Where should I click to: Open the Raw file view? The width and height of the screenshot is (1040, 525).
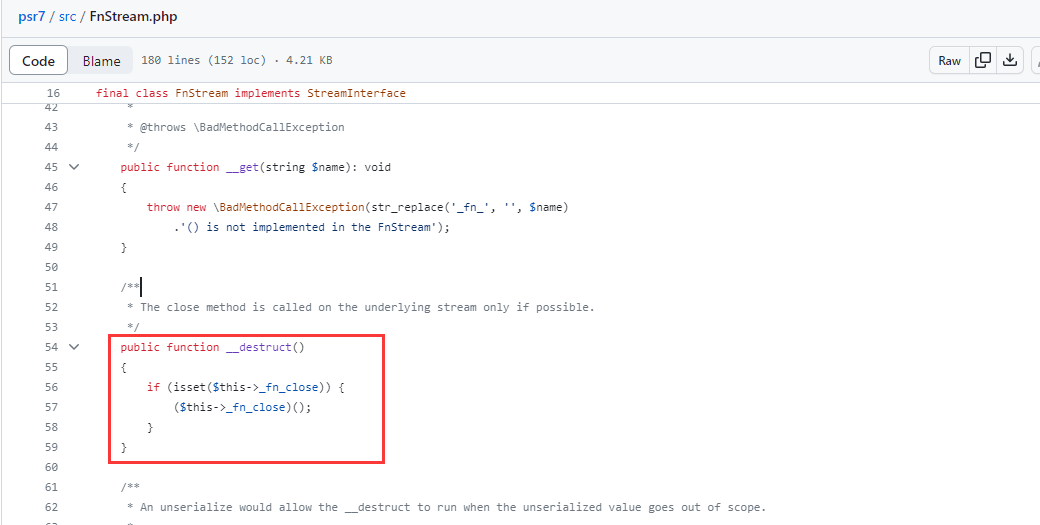[949, 60]
